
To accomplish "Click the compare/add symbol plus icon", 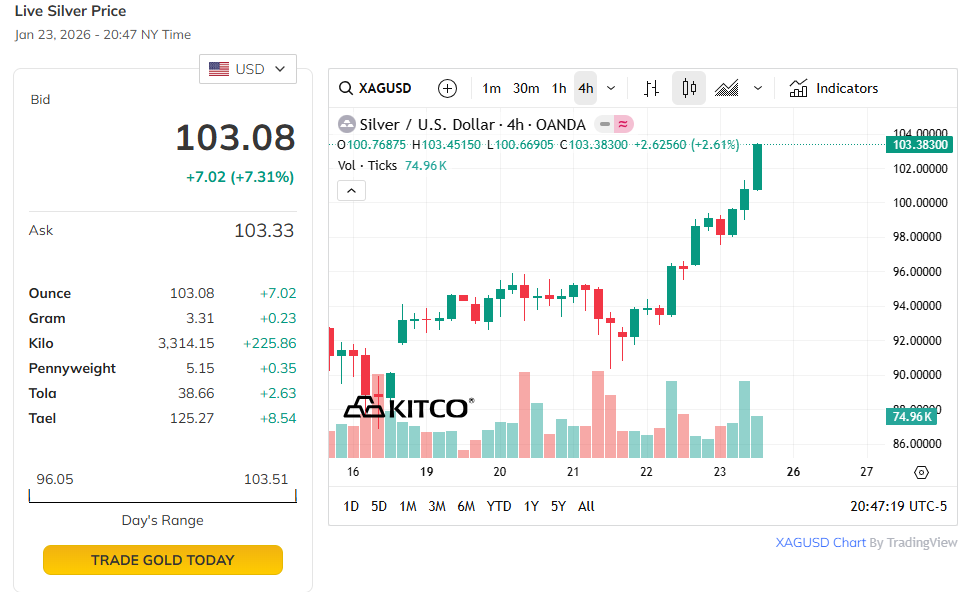I will [x=448, y=88].
